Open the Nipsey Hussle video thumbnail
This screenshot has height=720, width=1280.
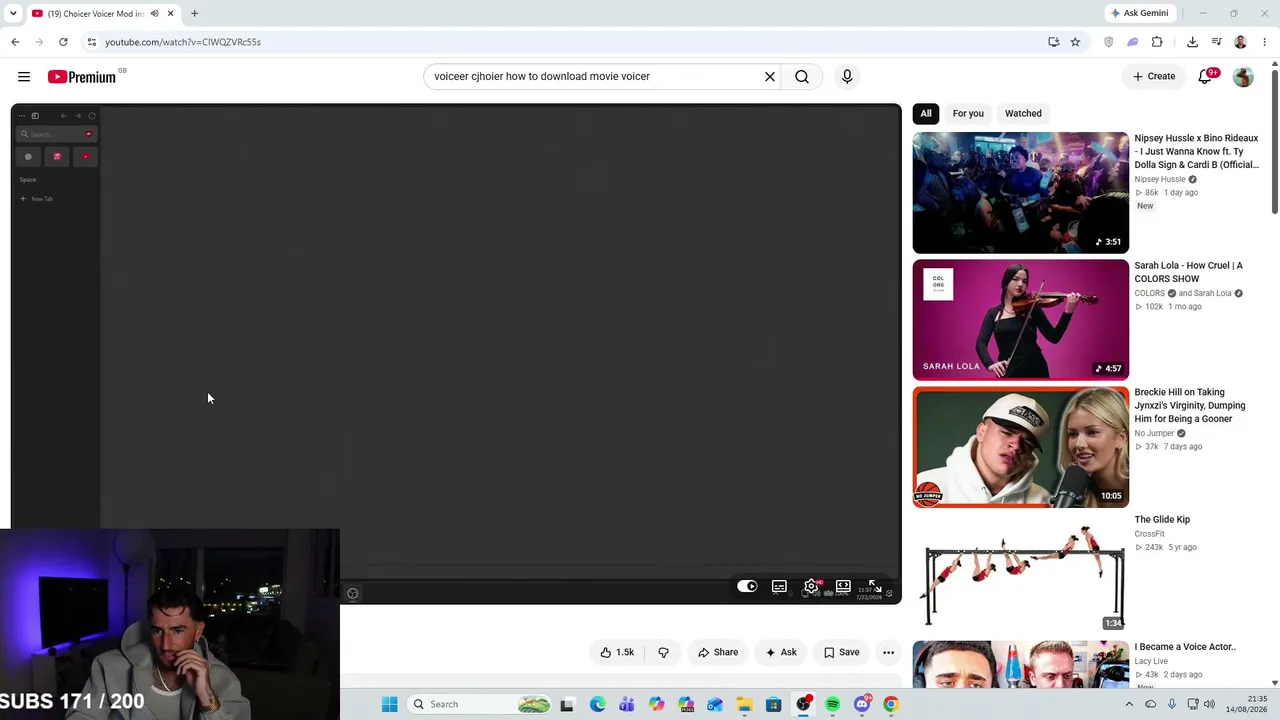(1021, 193)
